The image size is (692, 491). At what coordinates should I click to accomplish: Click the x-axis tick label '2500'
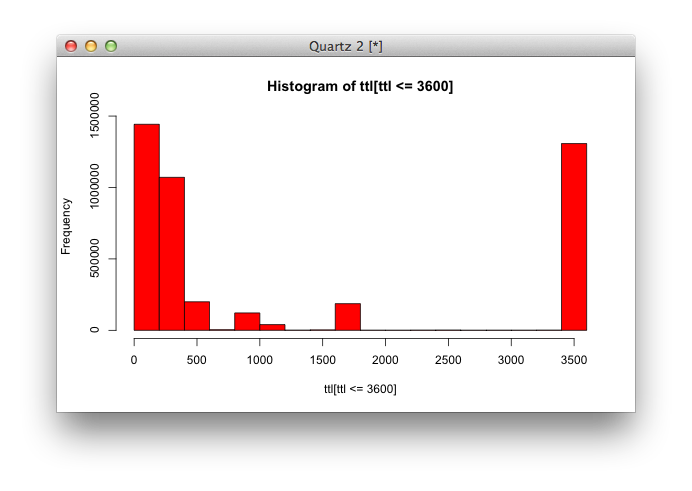448,360
